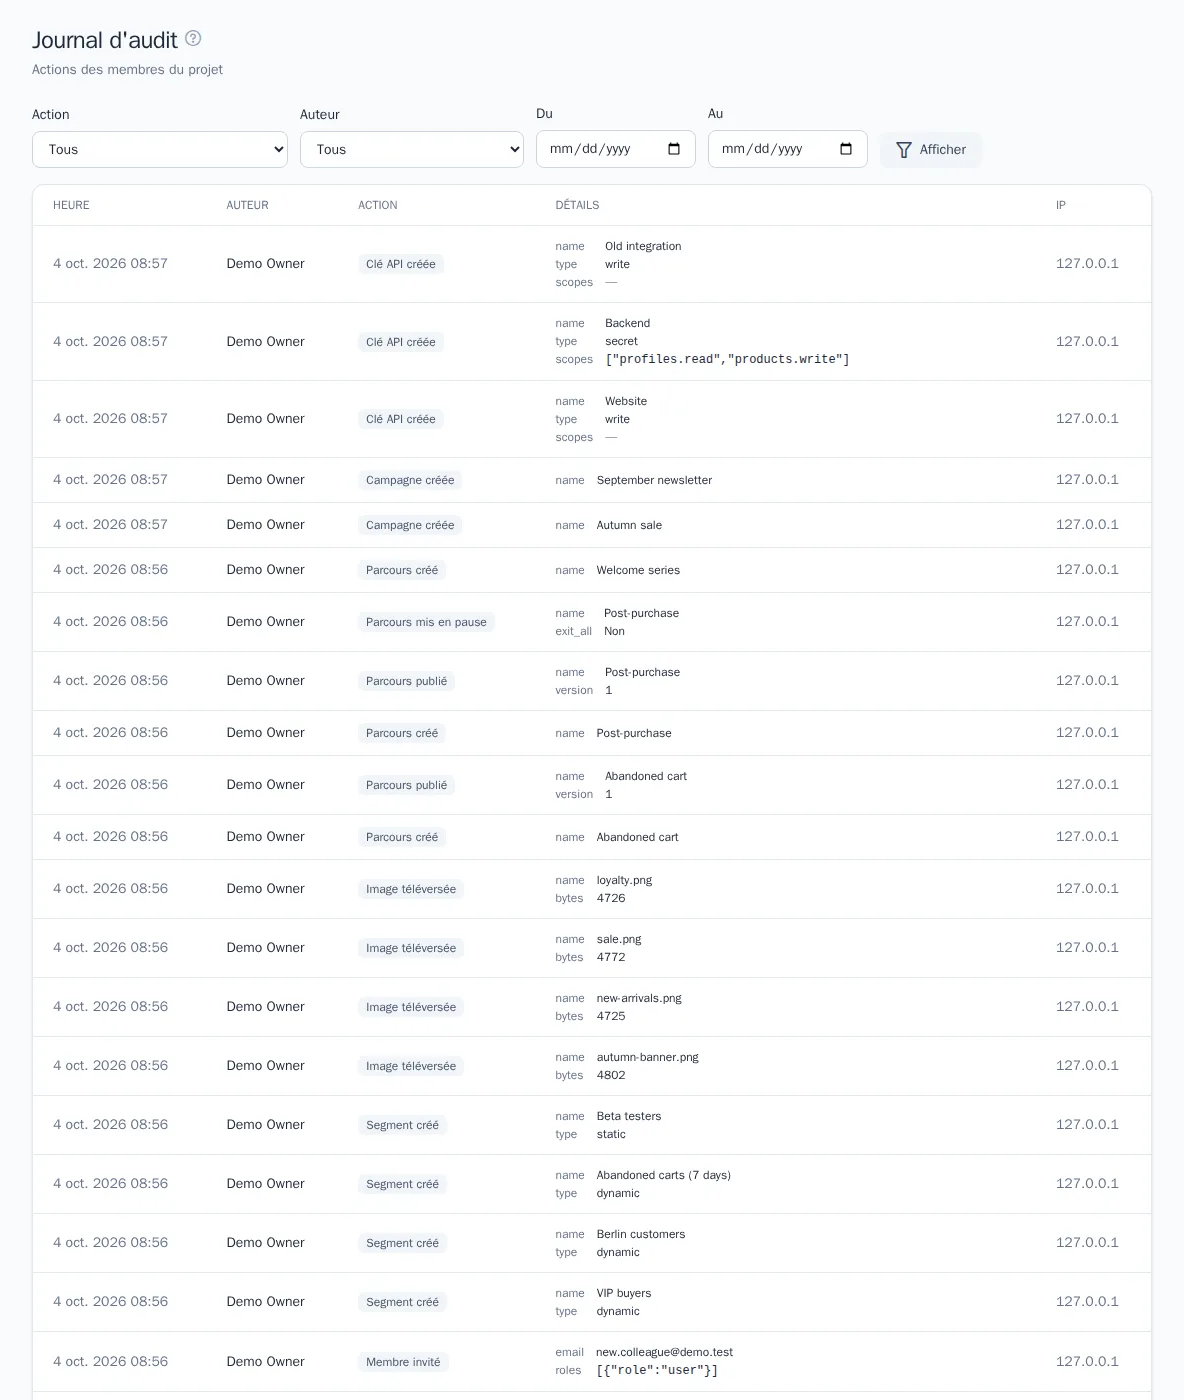1184x1400 pixels.
Task: Click the "Berlin customers" segment name
Action: coord(641,1234)
